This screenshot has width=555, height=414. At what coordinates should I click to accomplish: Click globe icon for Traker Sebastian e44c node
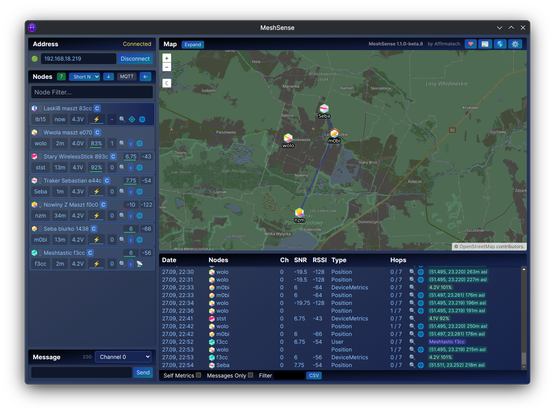pyautogui.click(x=140, y=191)
